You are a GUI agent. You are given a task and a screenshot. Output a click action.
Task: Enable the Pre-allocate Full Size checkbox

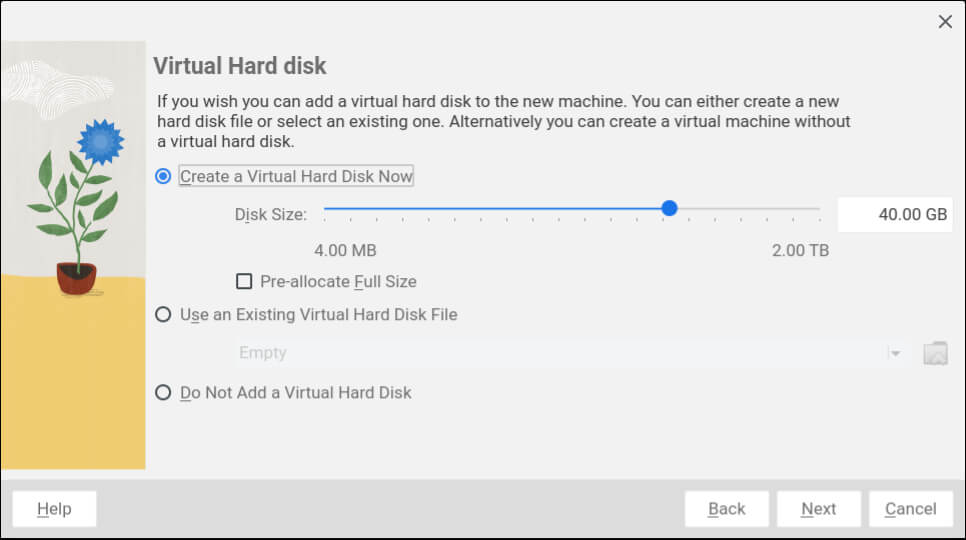[244, 282]
